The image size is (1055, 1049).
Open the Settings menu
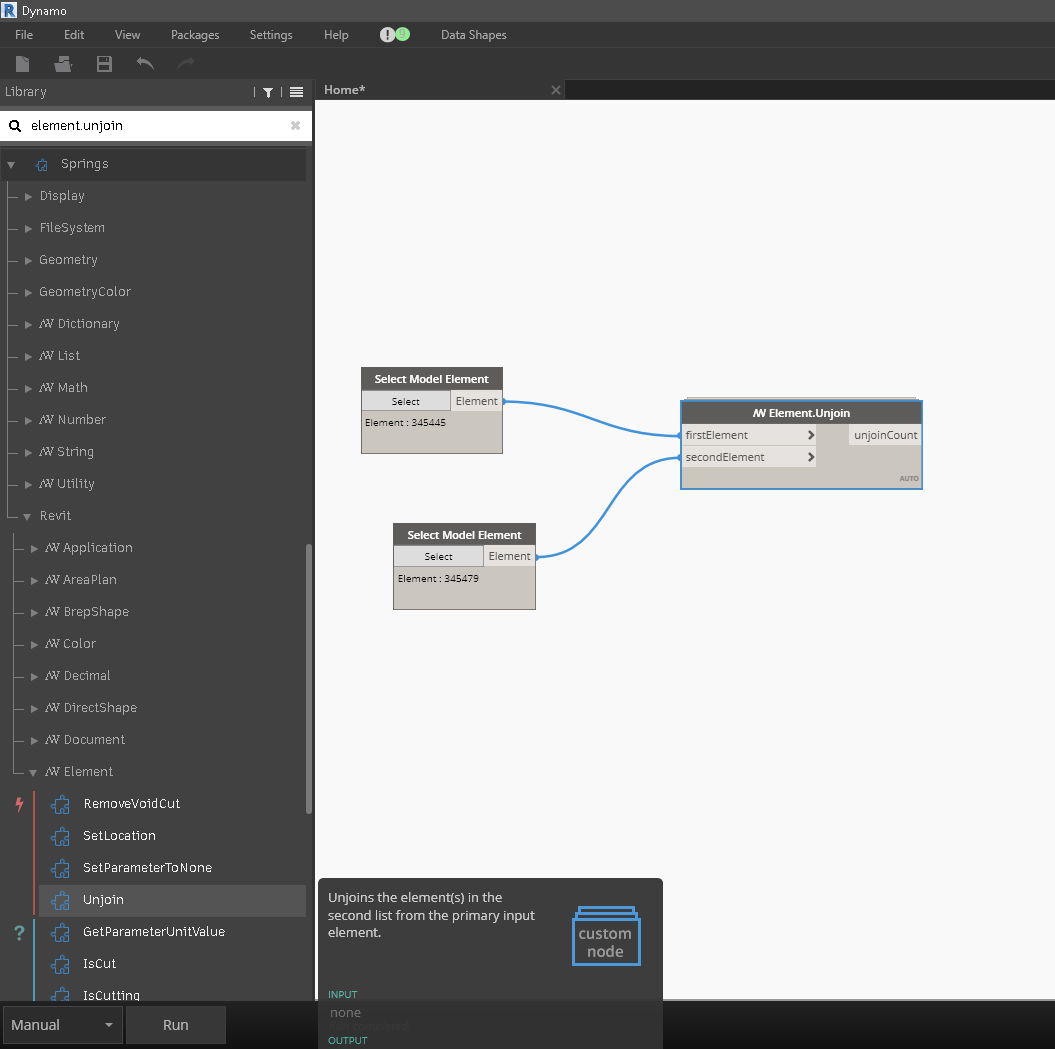click(271, 35)
